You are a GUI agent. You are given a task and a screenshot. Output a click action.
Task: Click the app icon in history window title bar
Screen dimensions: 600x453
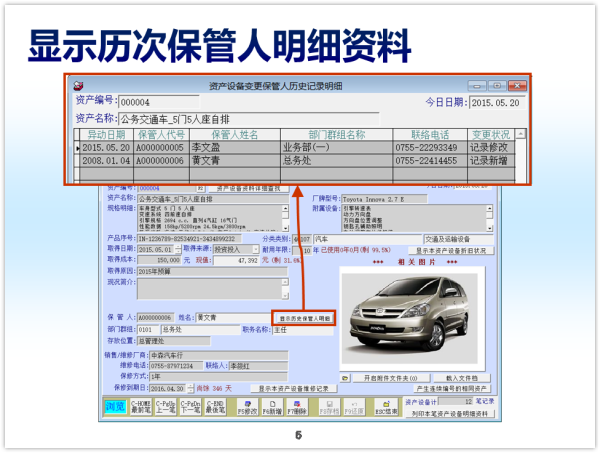78,86
